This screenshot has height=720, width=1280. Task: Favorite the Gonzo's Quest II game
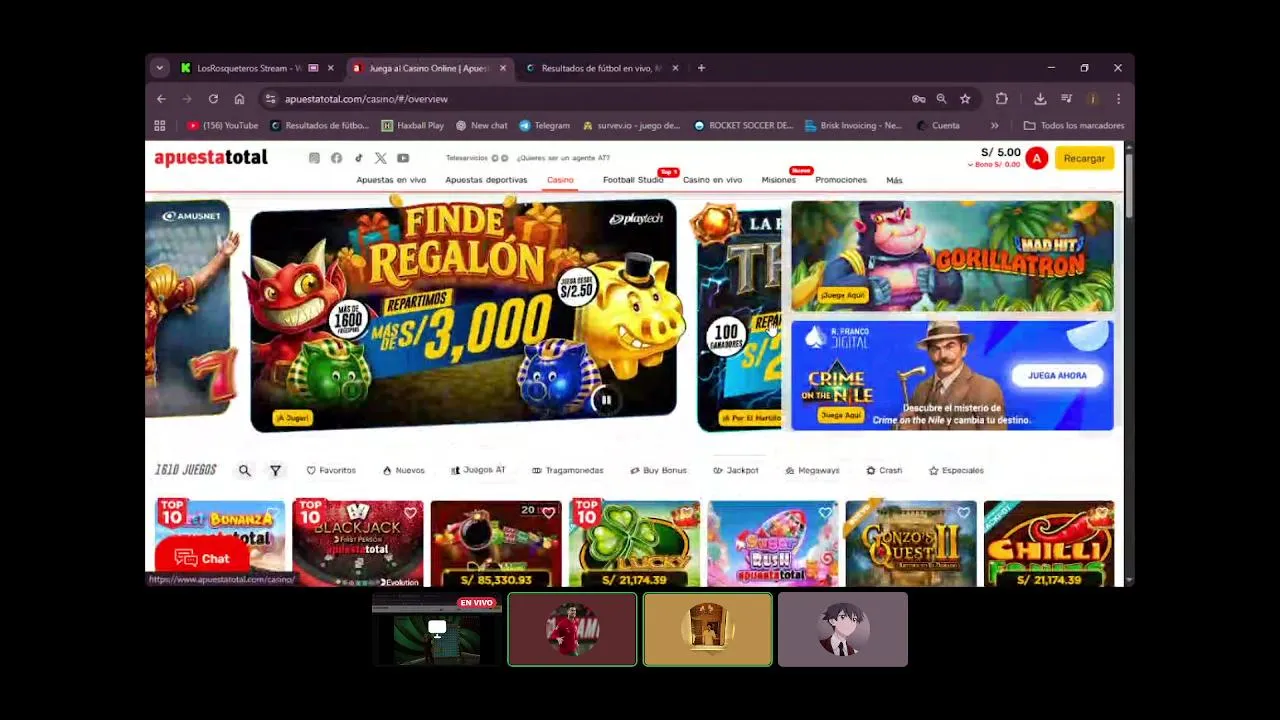coord(963,513)
